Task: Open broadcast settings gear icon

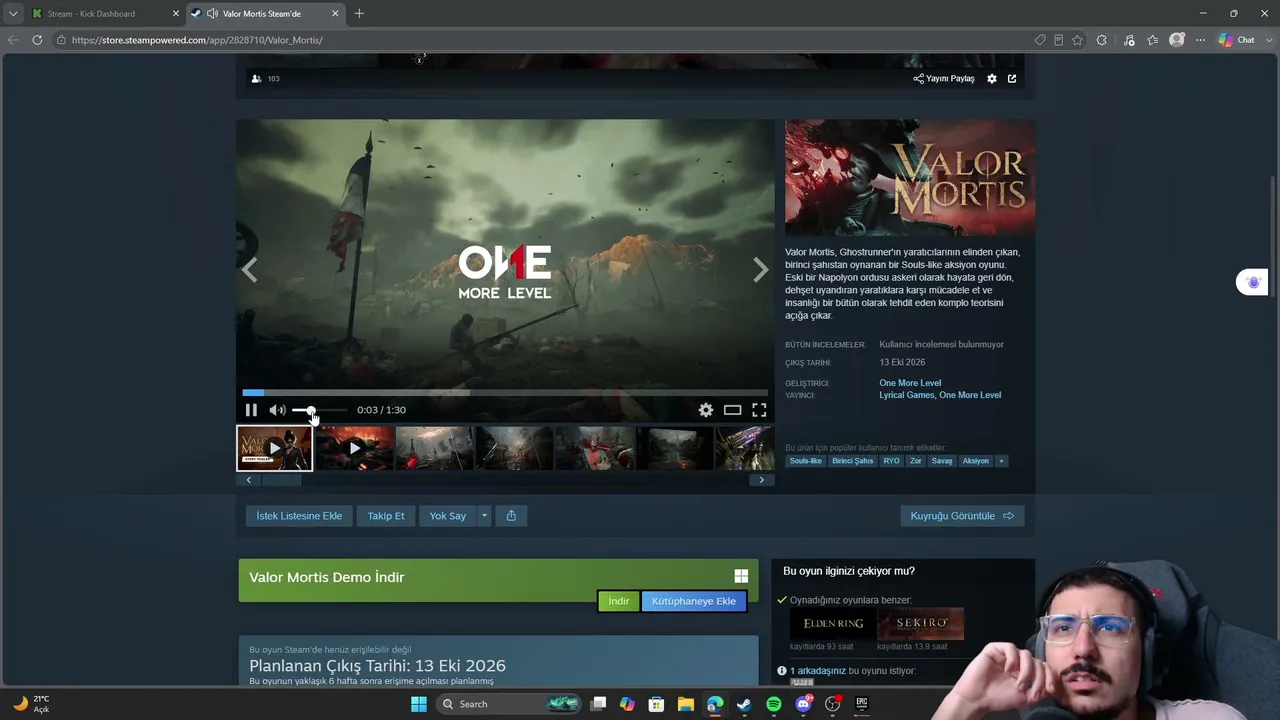Action: pyautogui.click(x=992, y=78)
